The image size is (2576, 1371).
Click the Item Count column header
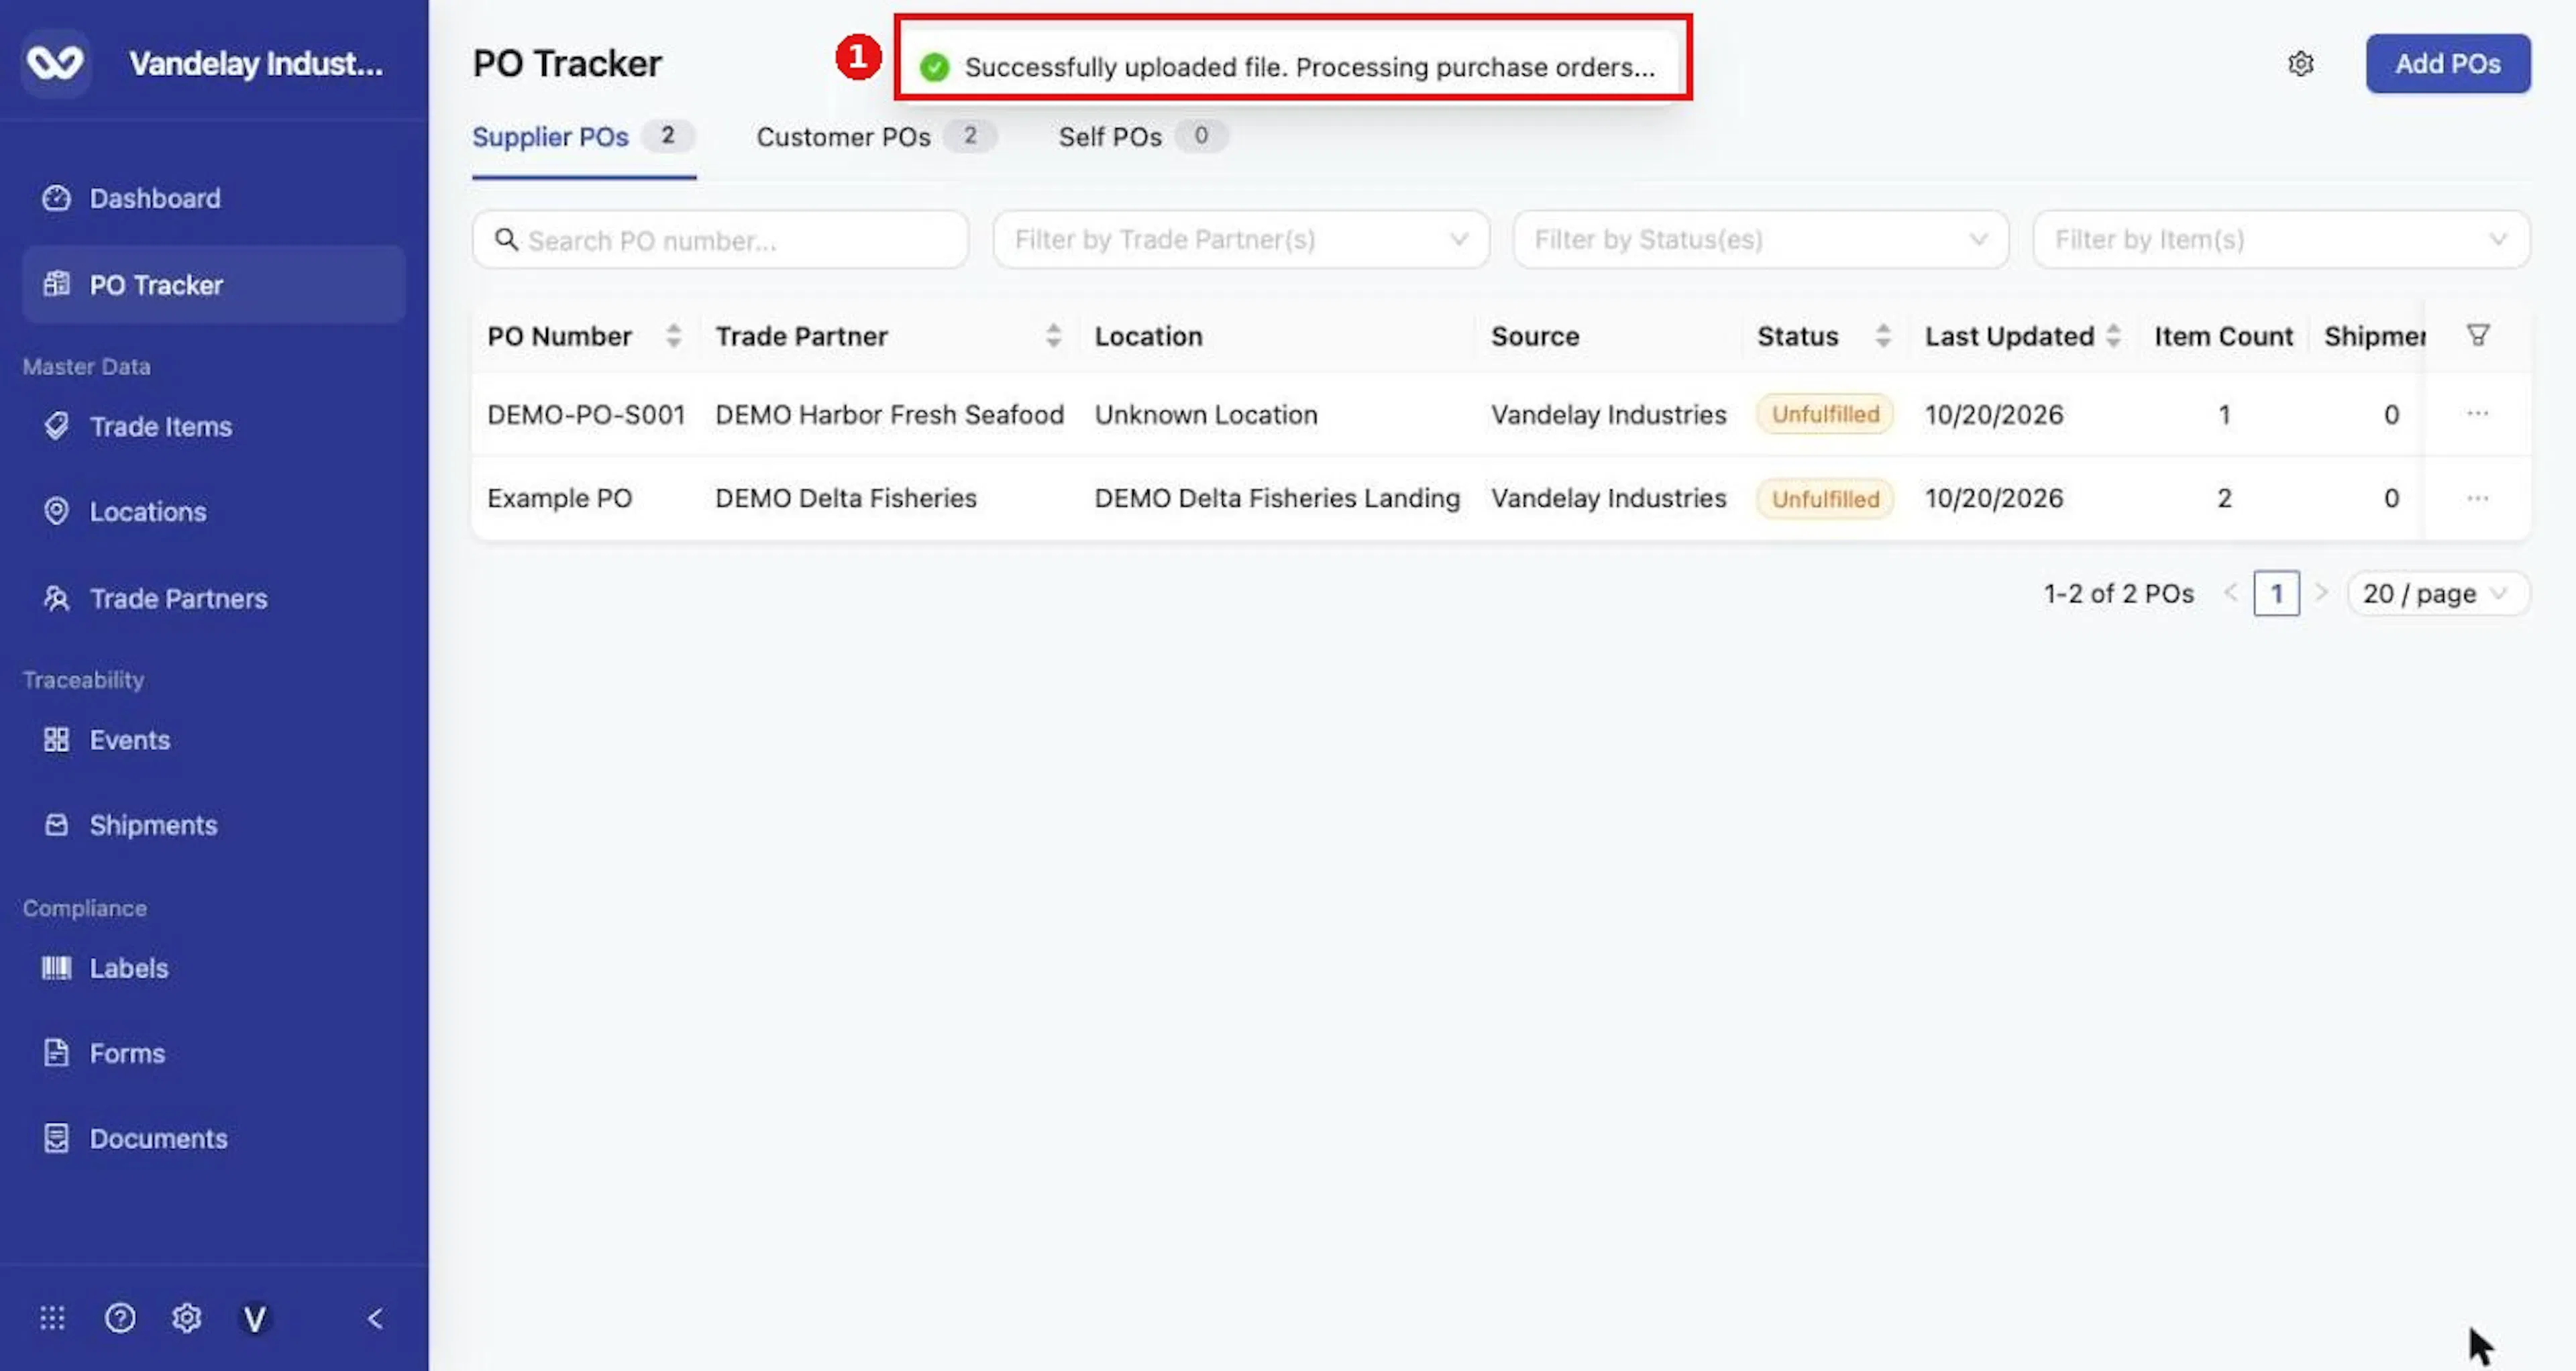pyautogui.click(x=2223, y=336)
